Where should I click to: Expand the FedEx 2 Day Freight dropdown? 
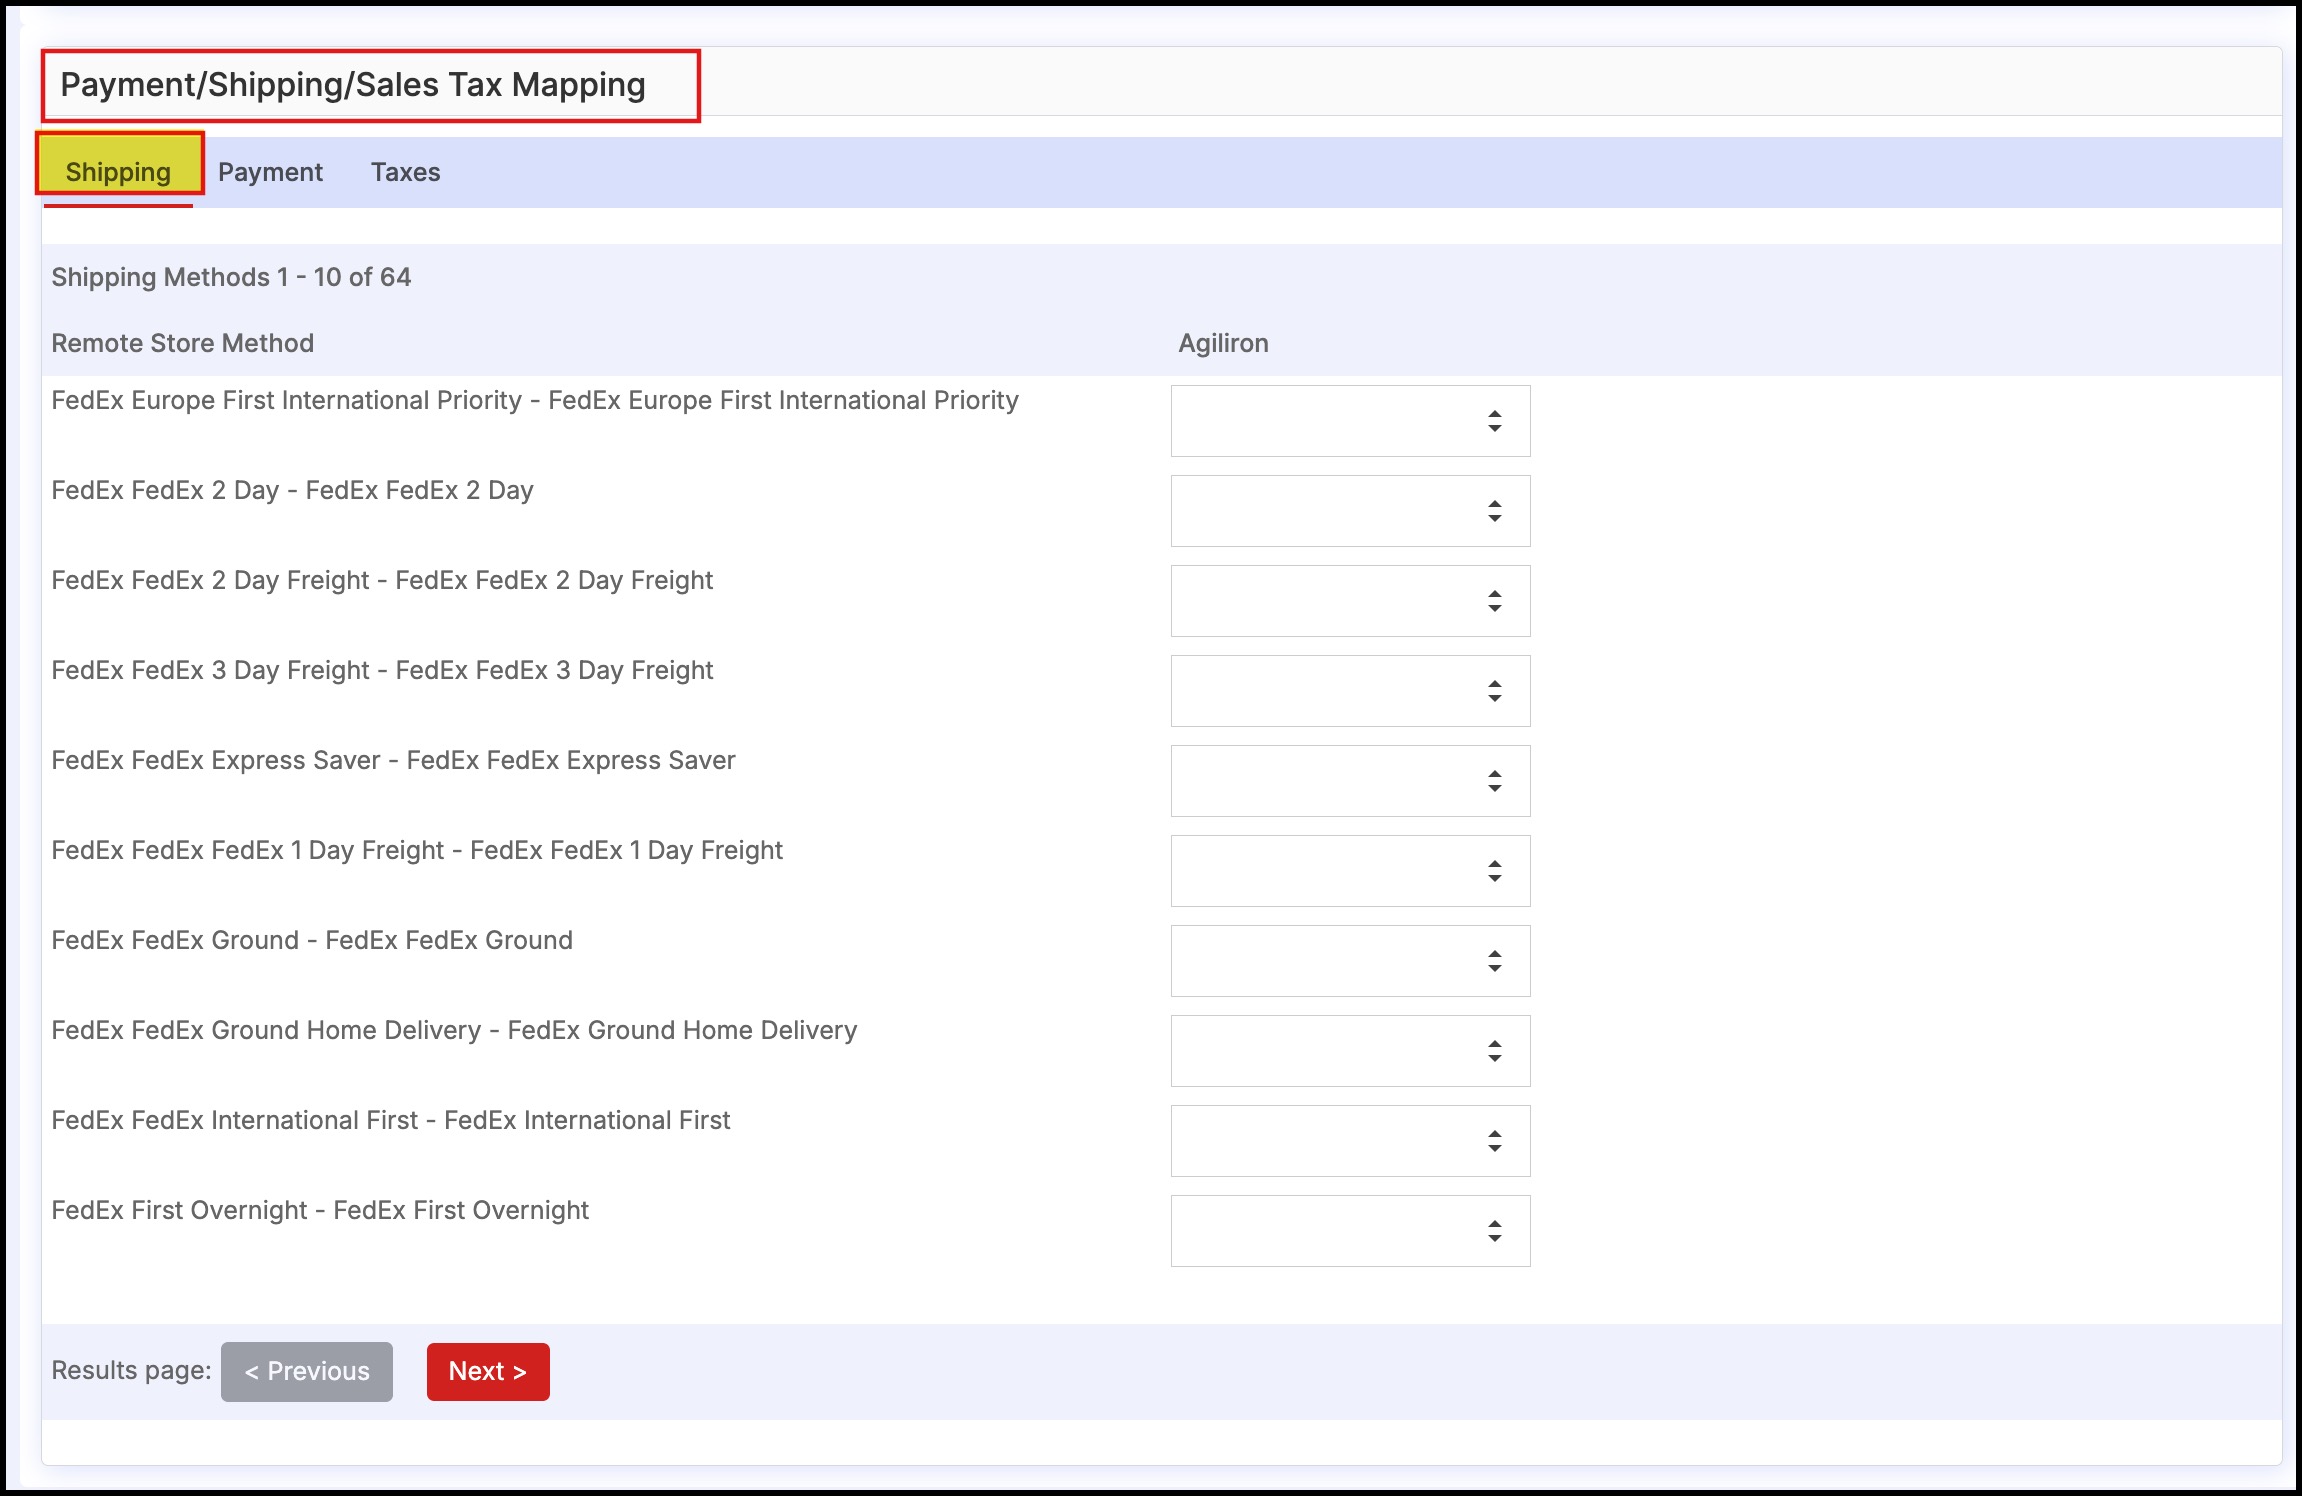[1350, 601]
